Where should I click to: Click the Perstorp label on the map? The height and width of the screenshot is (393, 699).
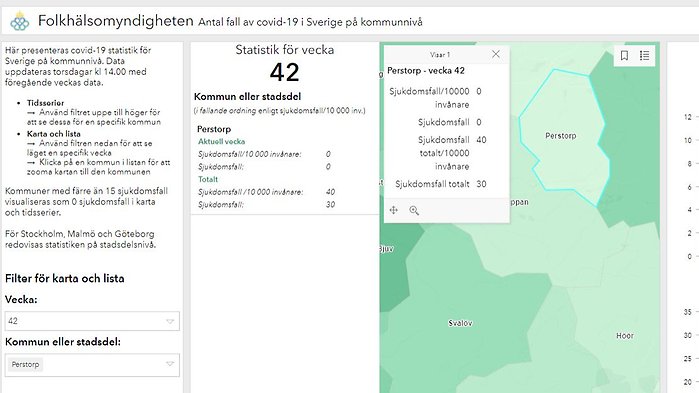[561, 135]
